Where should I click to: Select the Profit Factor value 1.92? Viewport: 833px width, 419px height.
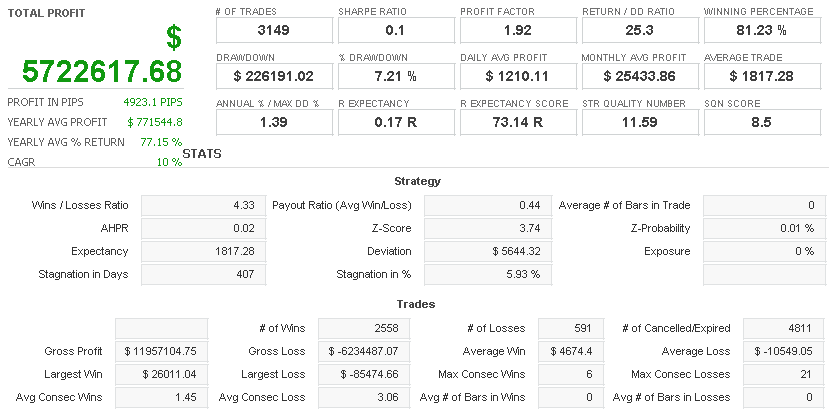click(517, 29)
